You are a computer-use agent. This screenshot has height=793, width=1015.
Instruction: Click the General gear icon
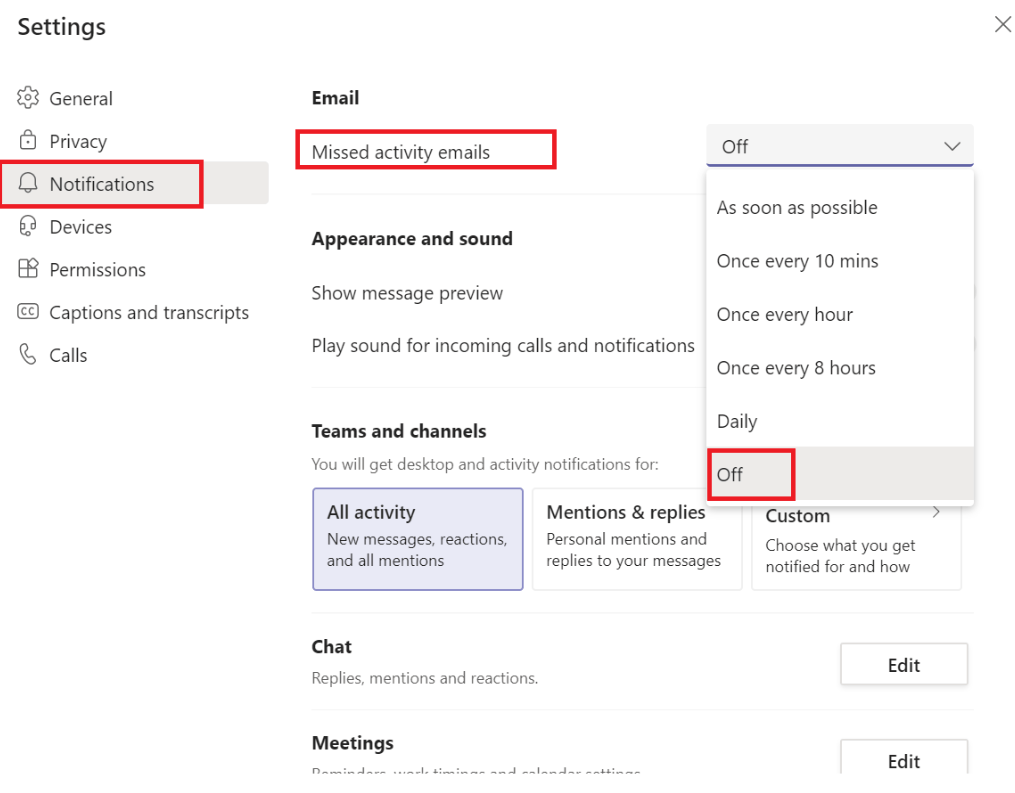[x=28, y=98]
